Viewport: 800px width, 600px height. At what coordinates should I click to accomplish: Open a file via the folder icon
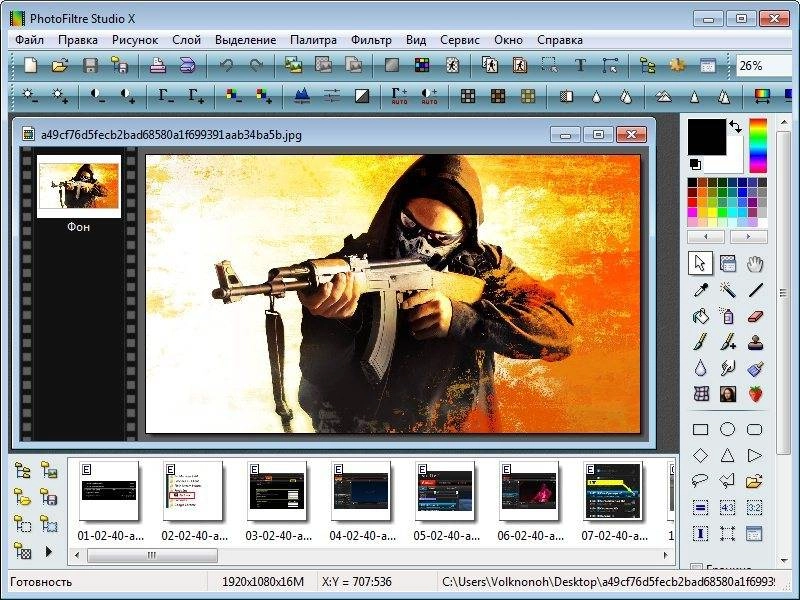60,65
